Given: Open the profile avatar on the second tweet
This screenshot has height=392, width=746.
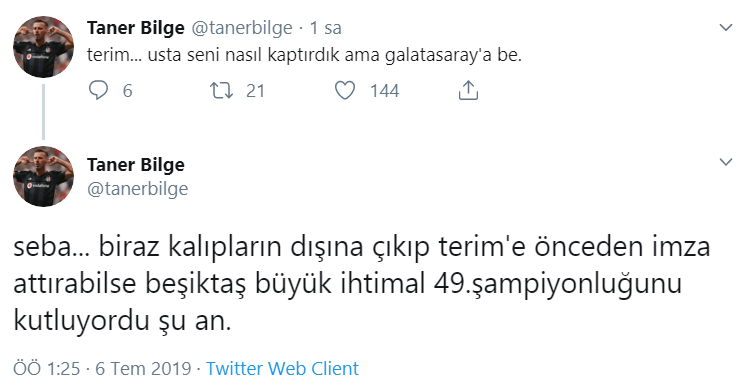Looking at the screenshot, I should pyautogui.click(x=43, y=176).
